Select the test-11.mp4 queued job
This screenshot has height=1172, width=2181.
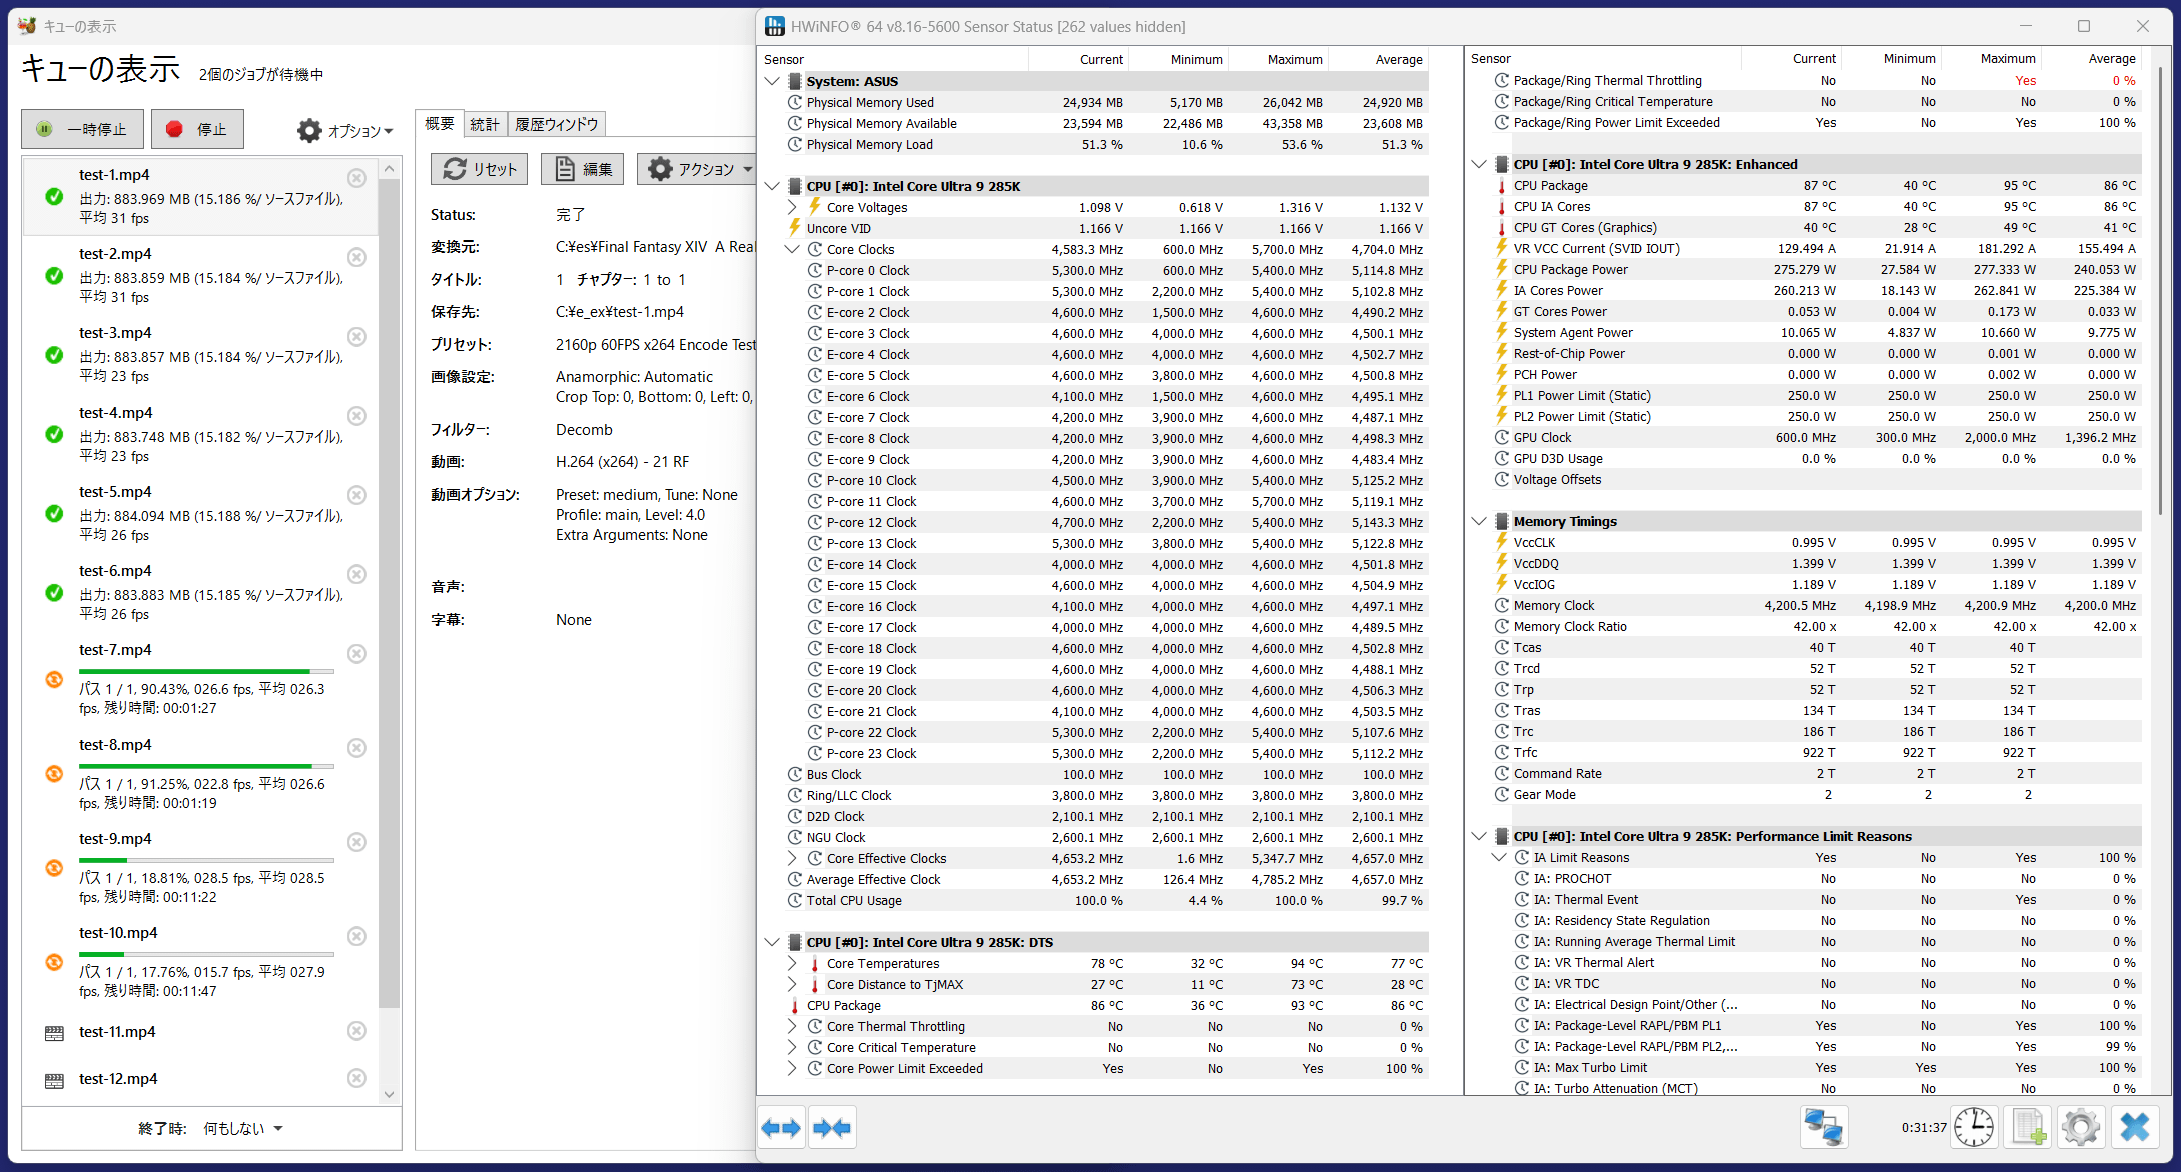point(118,1032)
